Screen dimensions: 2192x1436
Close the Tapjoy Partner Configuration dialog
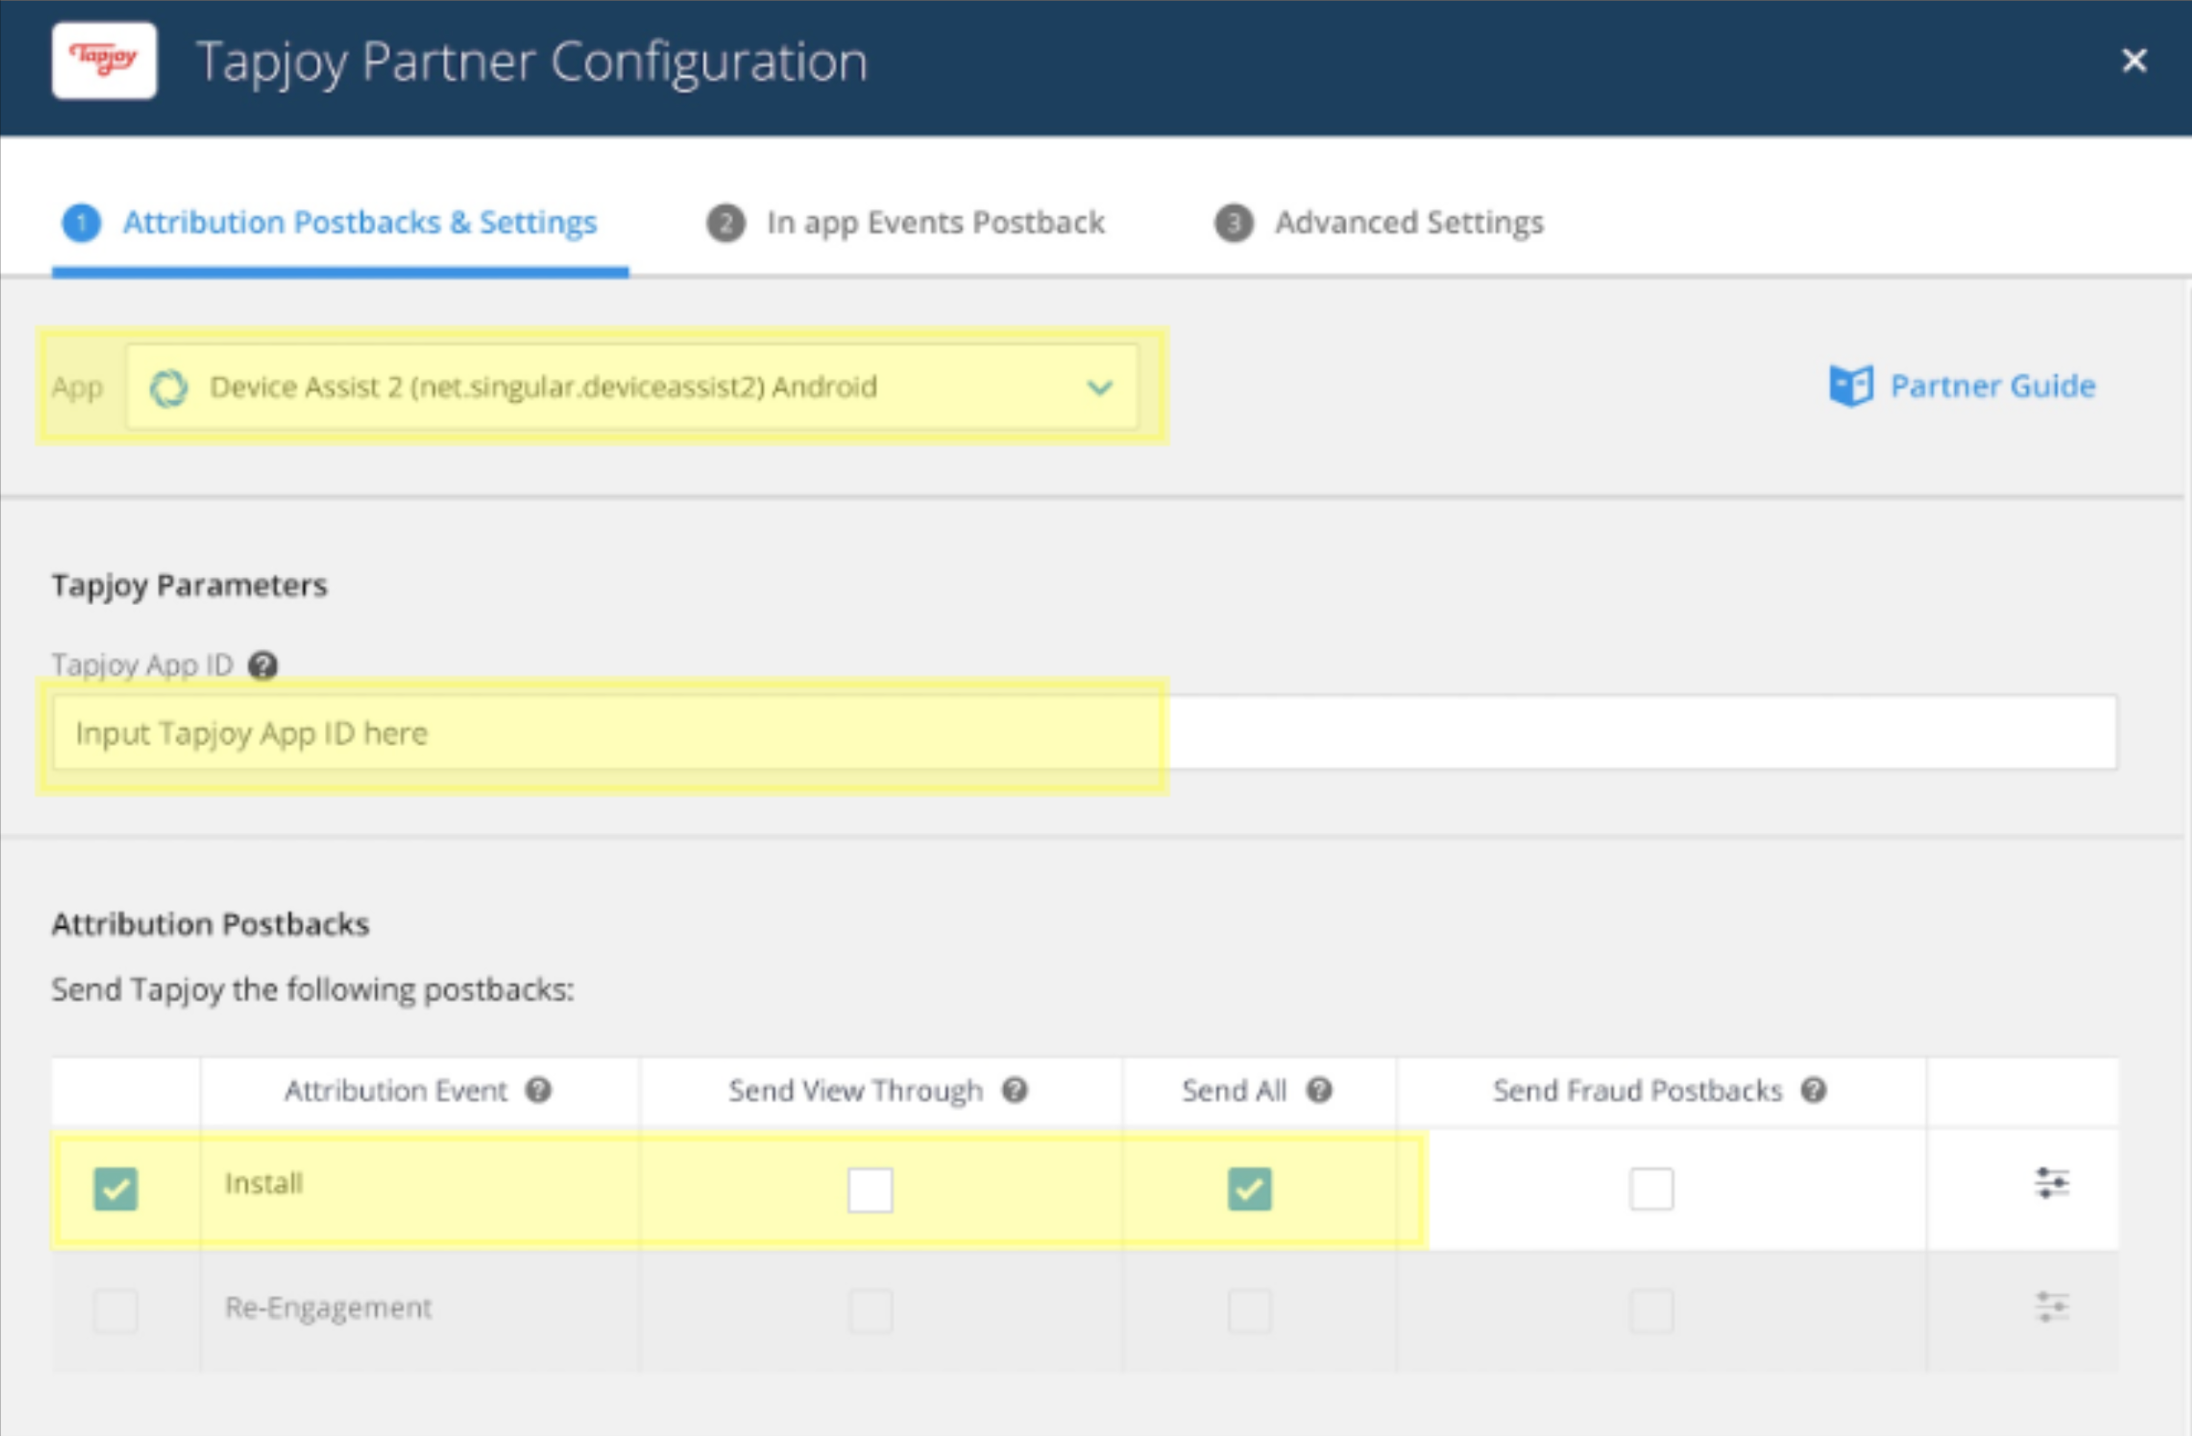(x=2134, y=61)
